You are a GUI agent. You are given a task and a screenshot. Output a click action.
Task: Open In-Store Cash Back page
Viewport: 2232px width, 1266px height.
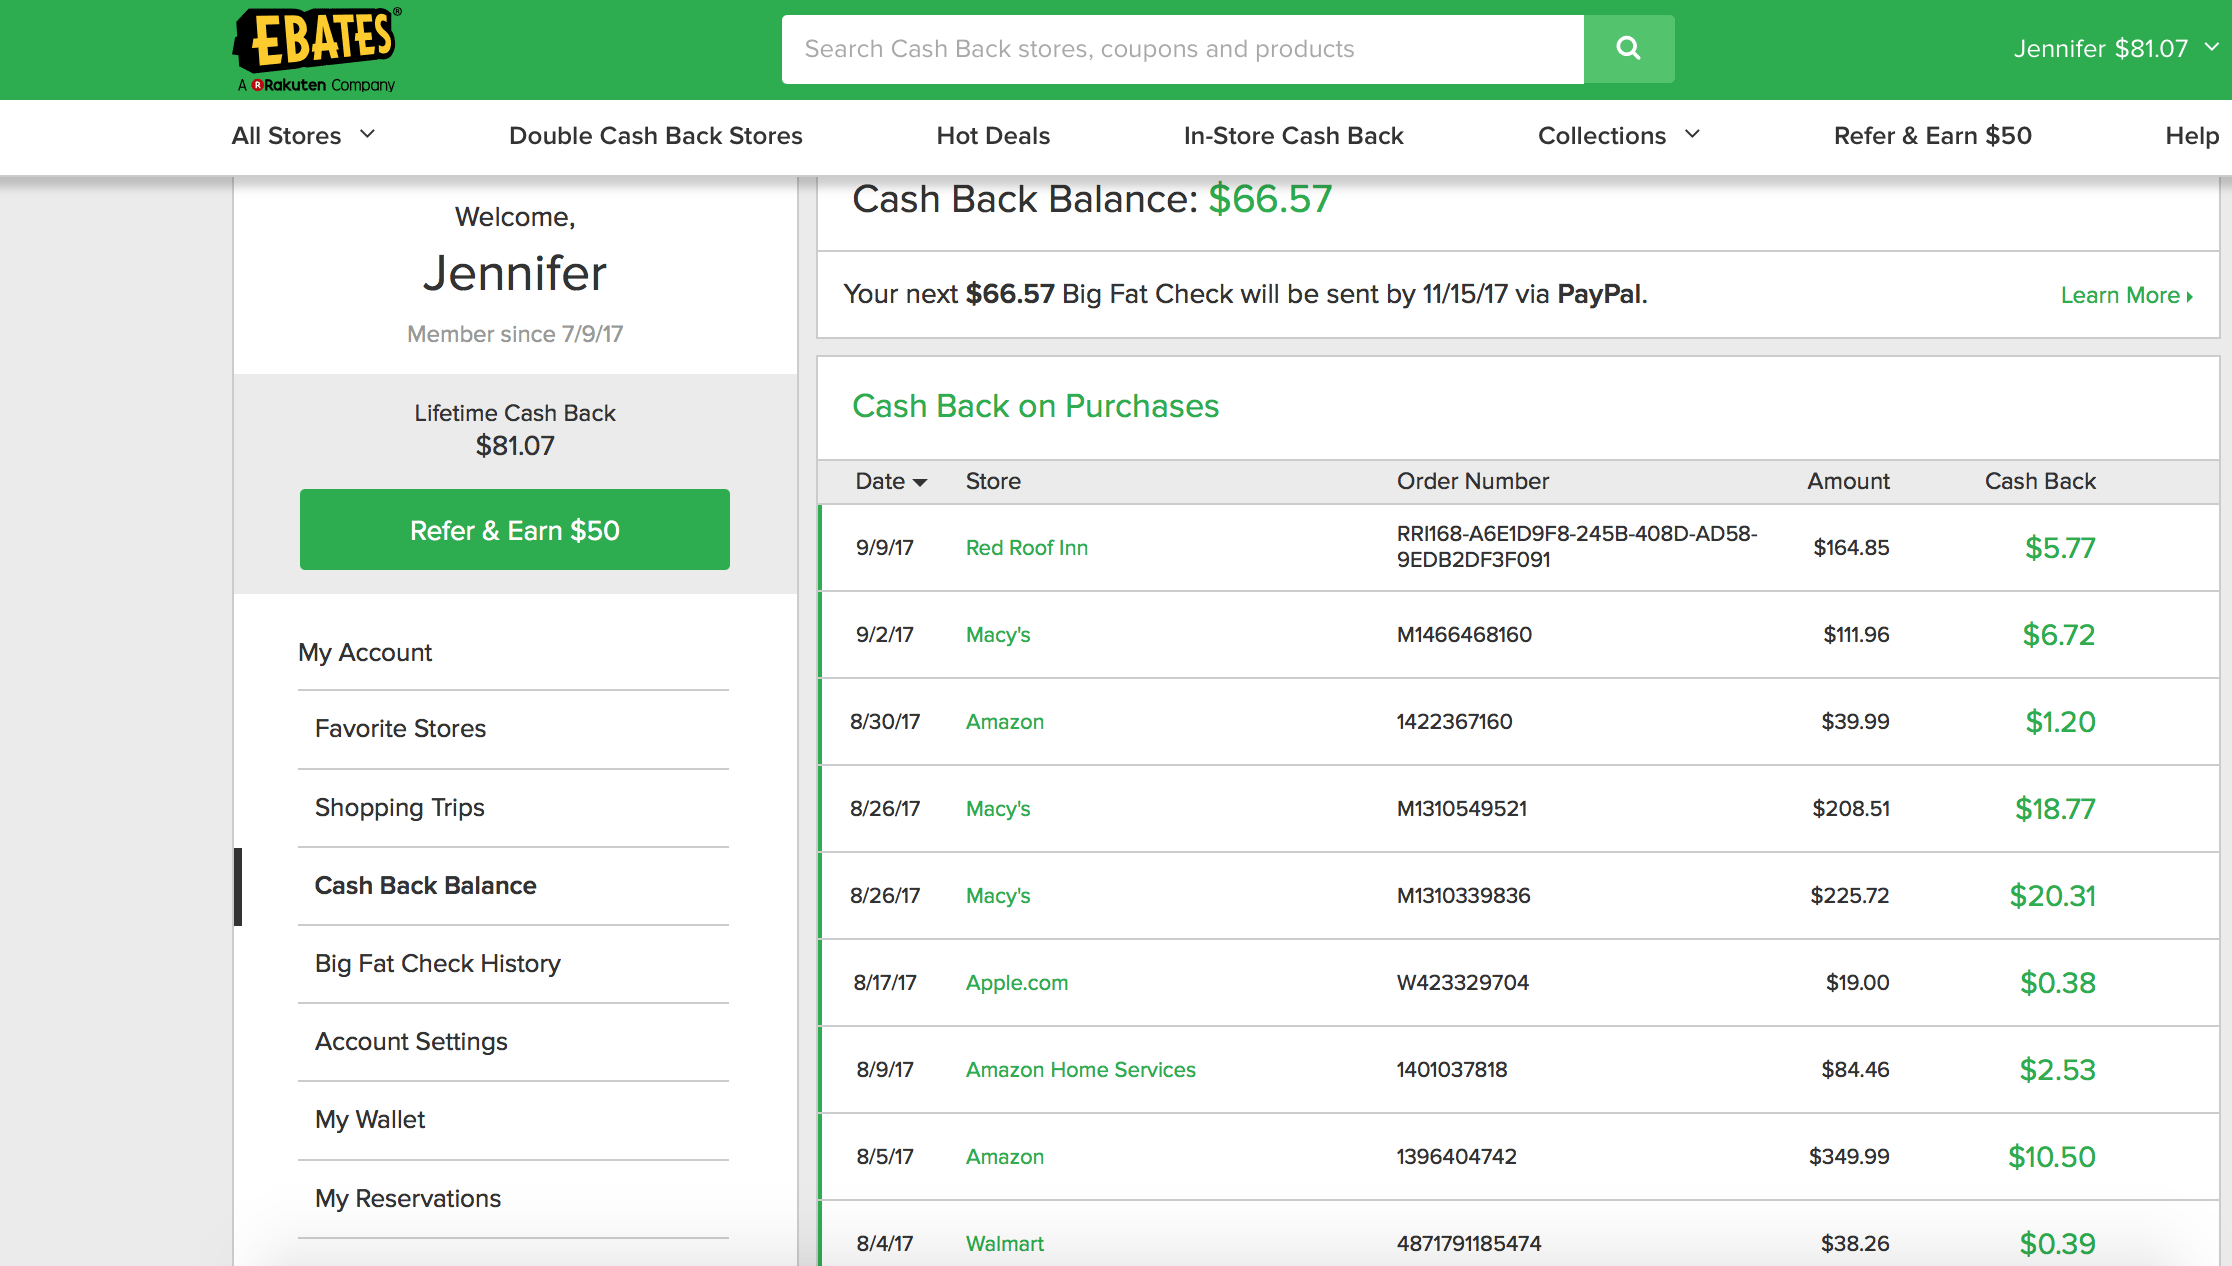click(1293, 136)
